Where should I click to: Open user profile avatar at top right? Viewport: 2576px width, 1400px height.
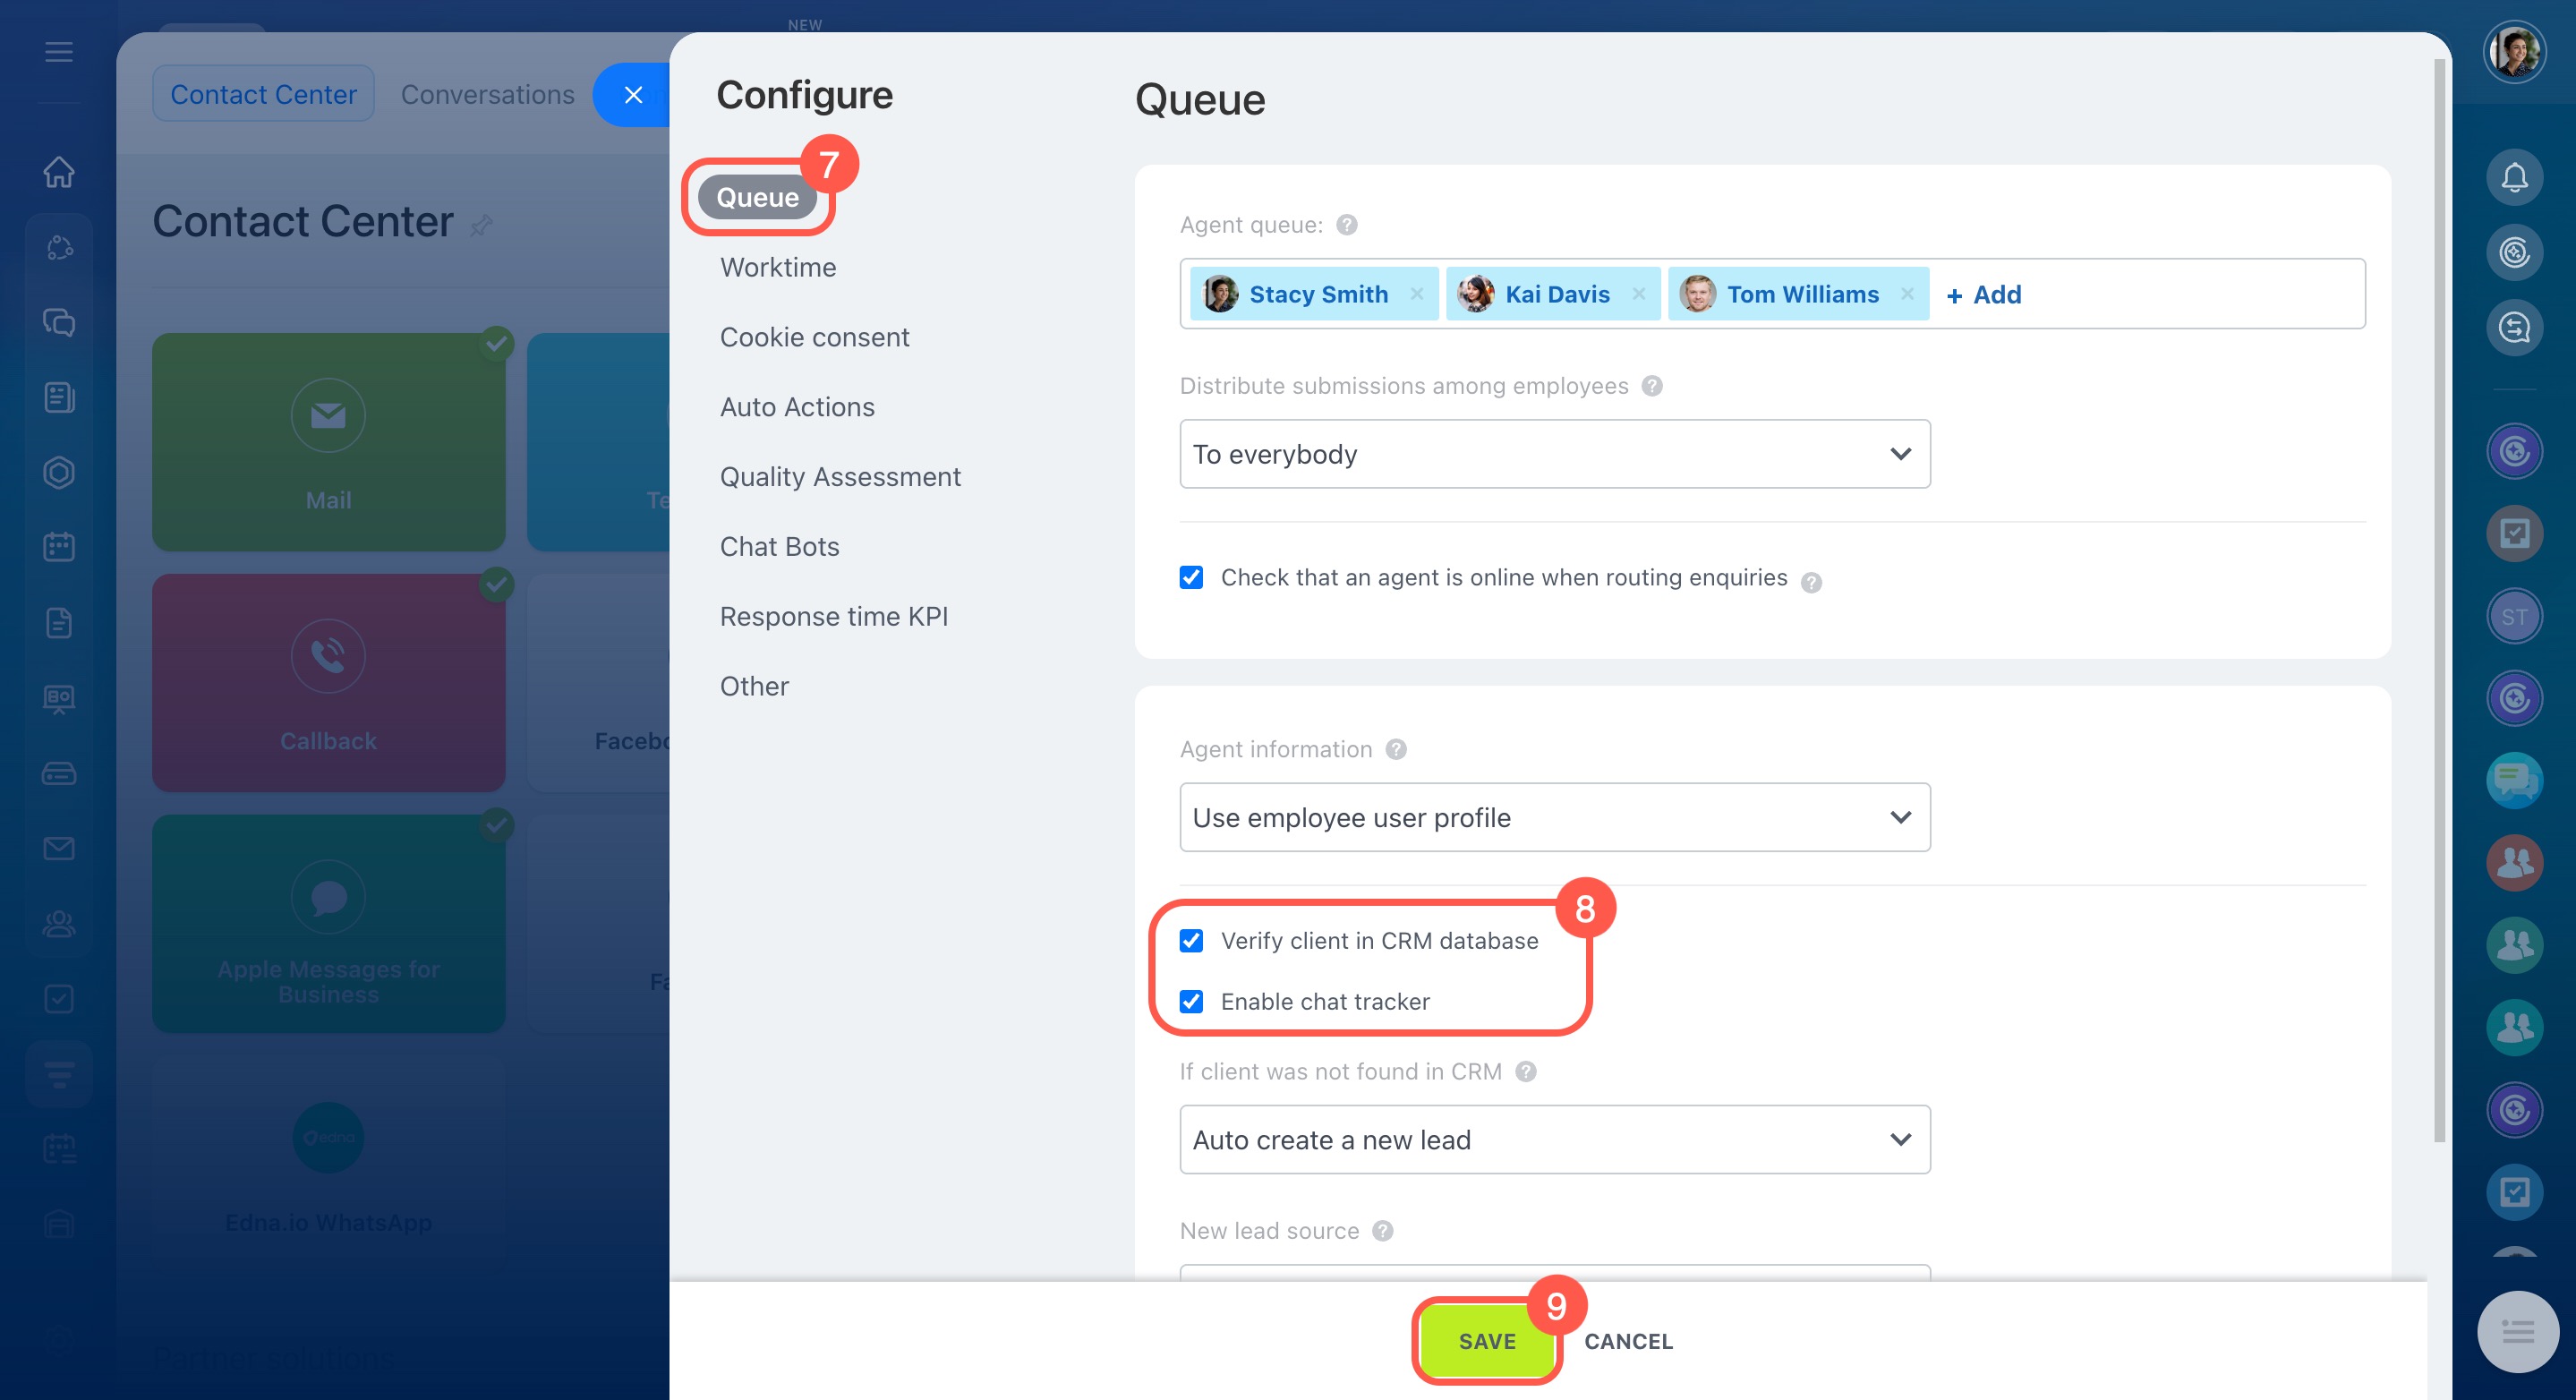coord(2513,52)
